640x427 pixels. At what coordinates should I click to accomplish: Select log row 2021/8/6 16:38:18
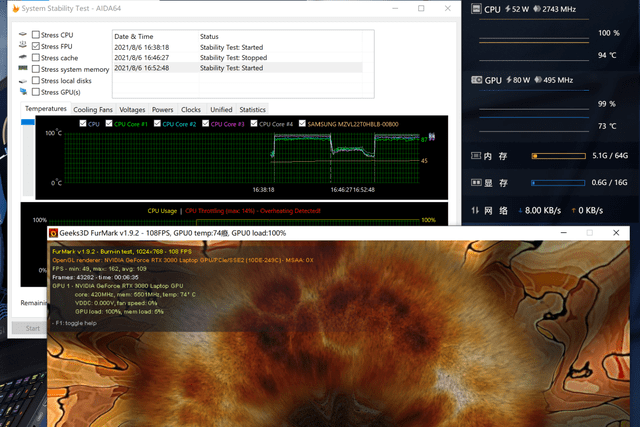(x=237, y=47)
